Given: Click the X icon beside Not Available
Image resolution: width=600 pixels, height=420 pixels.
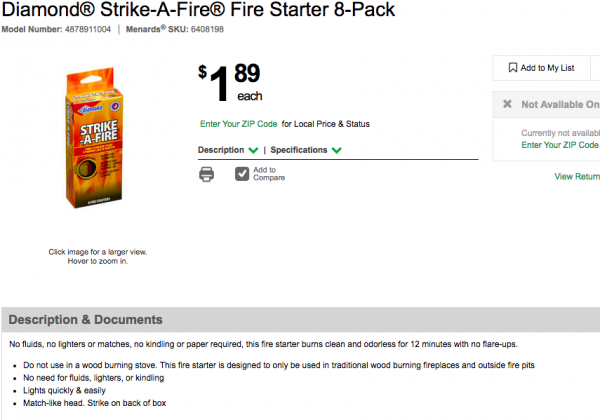Looking at the screenshot, I should tap(507, 105).
